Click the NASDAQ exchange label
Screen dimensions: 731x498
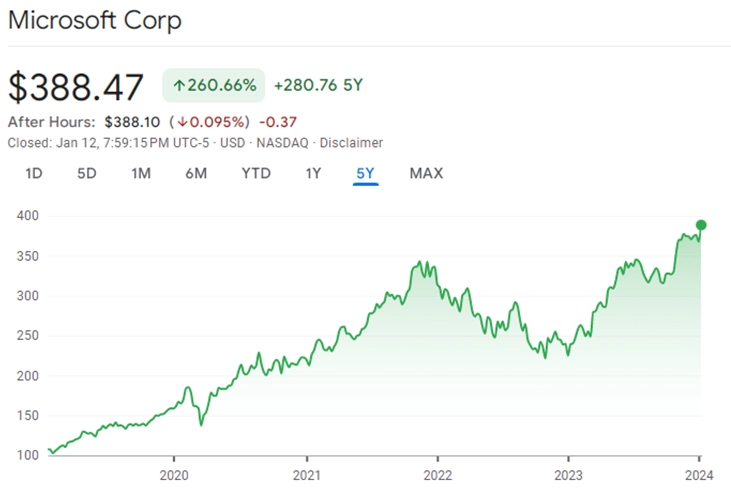283,143
